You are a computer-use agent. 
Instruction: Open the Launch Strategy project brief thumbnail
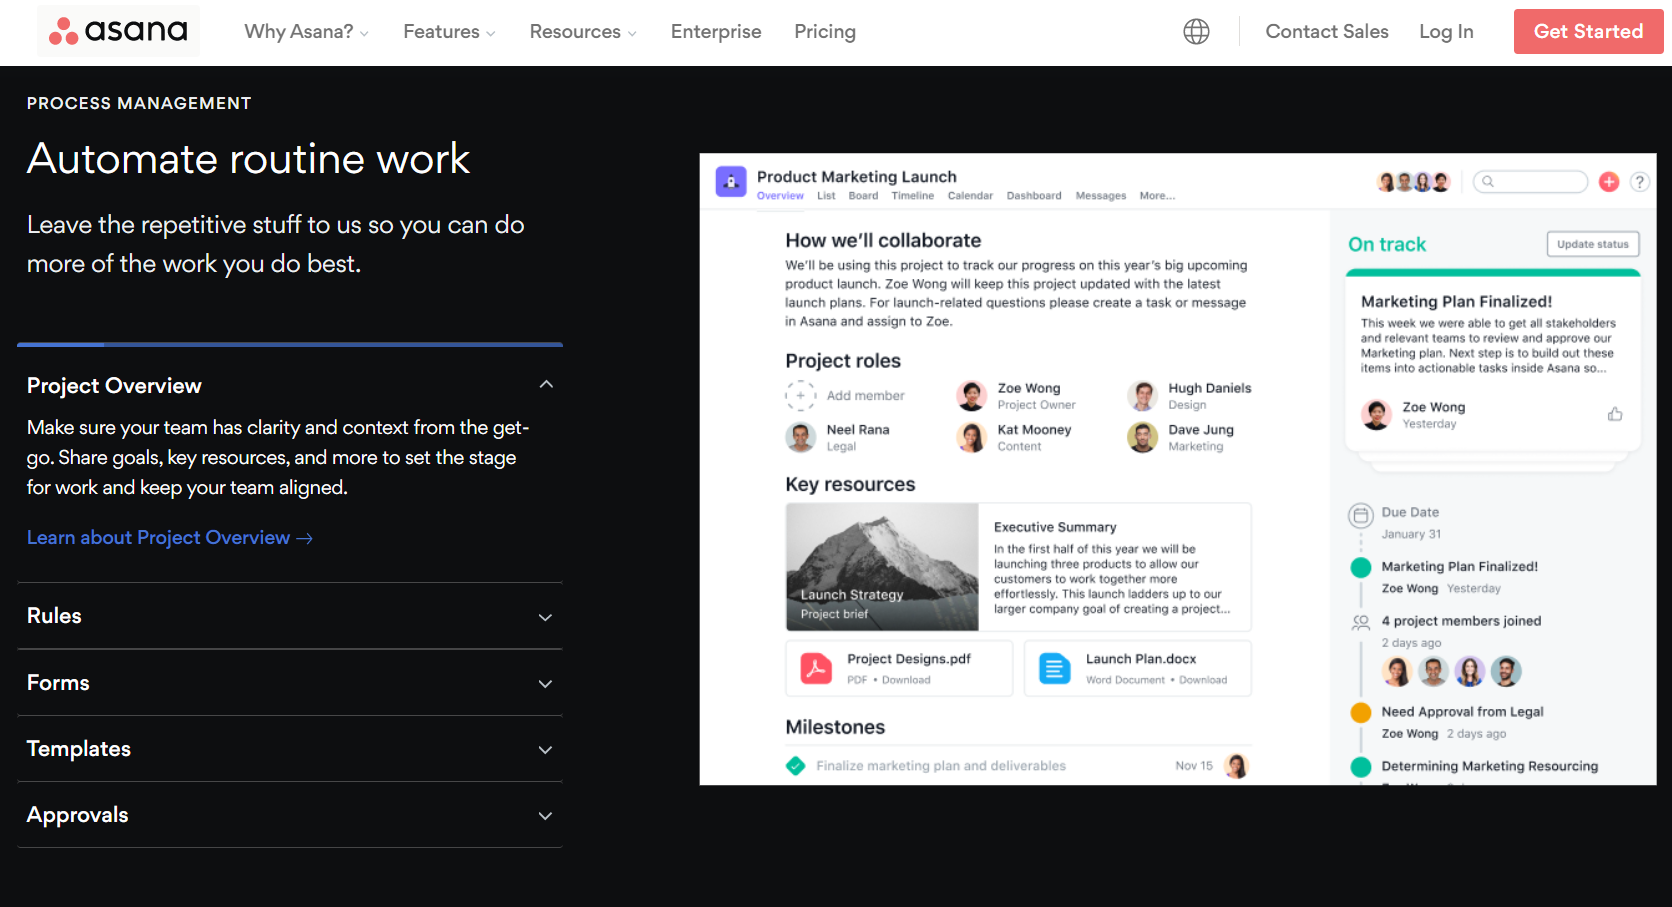click(x=882, y=567)
